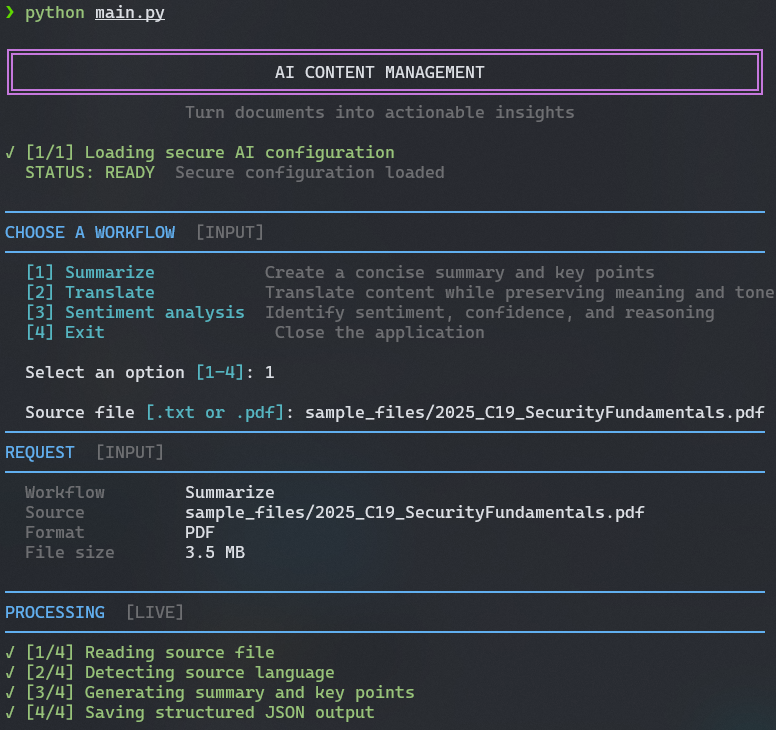
Task: Click the entered option value '1'
Action: coord(270,372)
